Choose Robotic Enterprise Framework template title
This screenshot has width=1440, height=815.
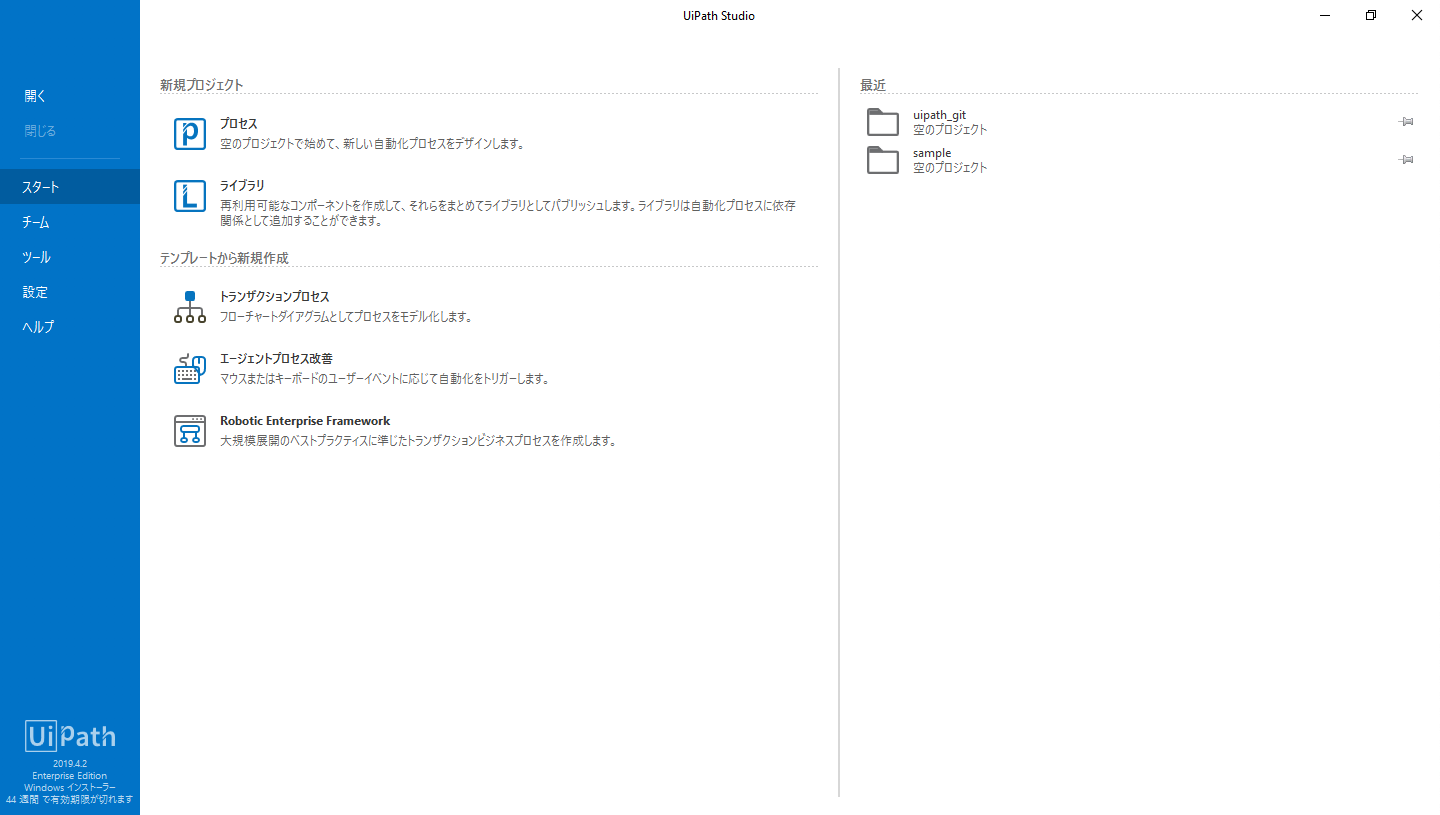pyautogui.click(x=305, y=421)
